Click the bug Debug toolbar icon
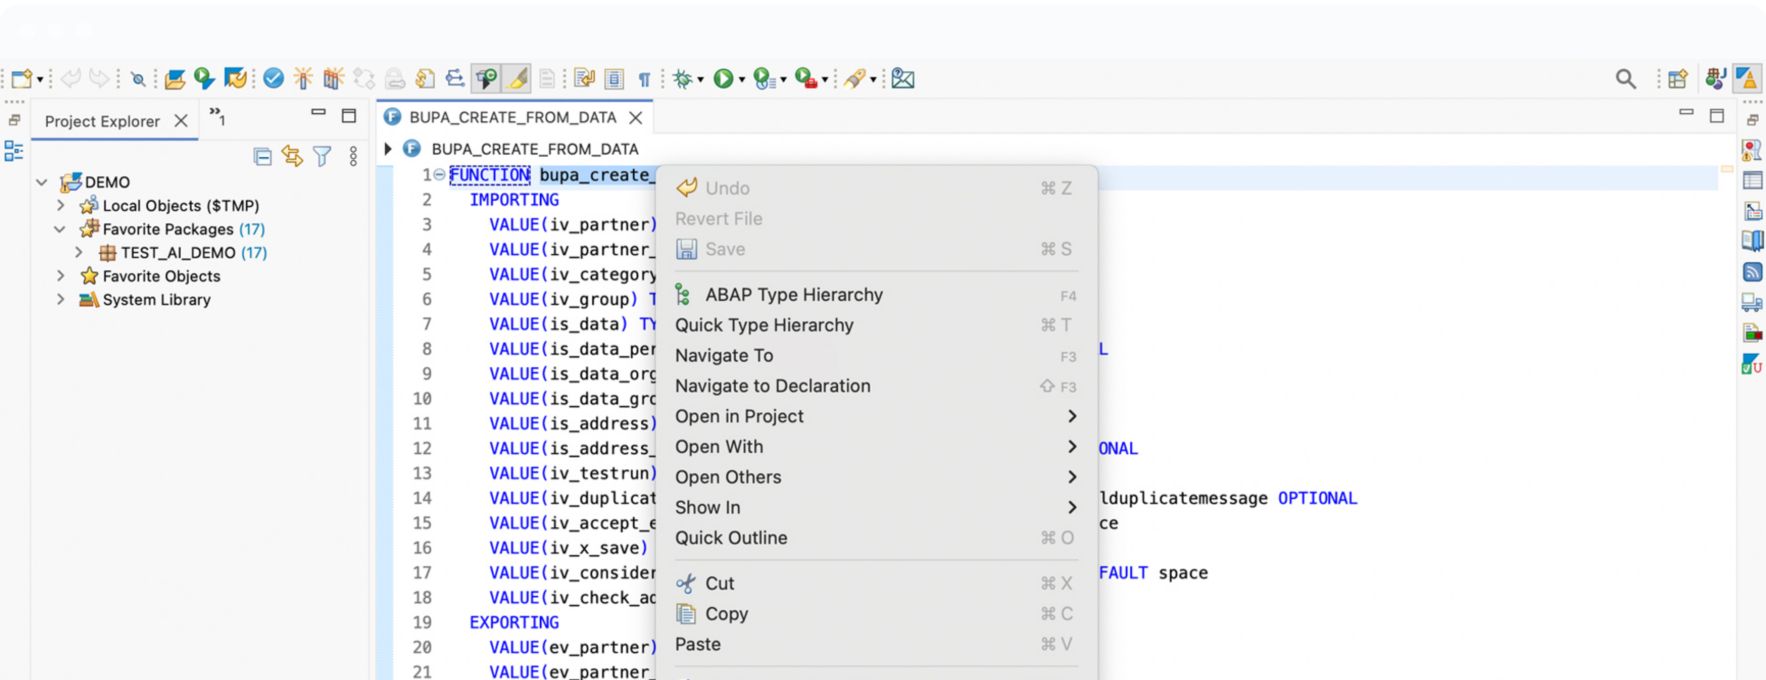1766x680 pixels. point(682,78)
